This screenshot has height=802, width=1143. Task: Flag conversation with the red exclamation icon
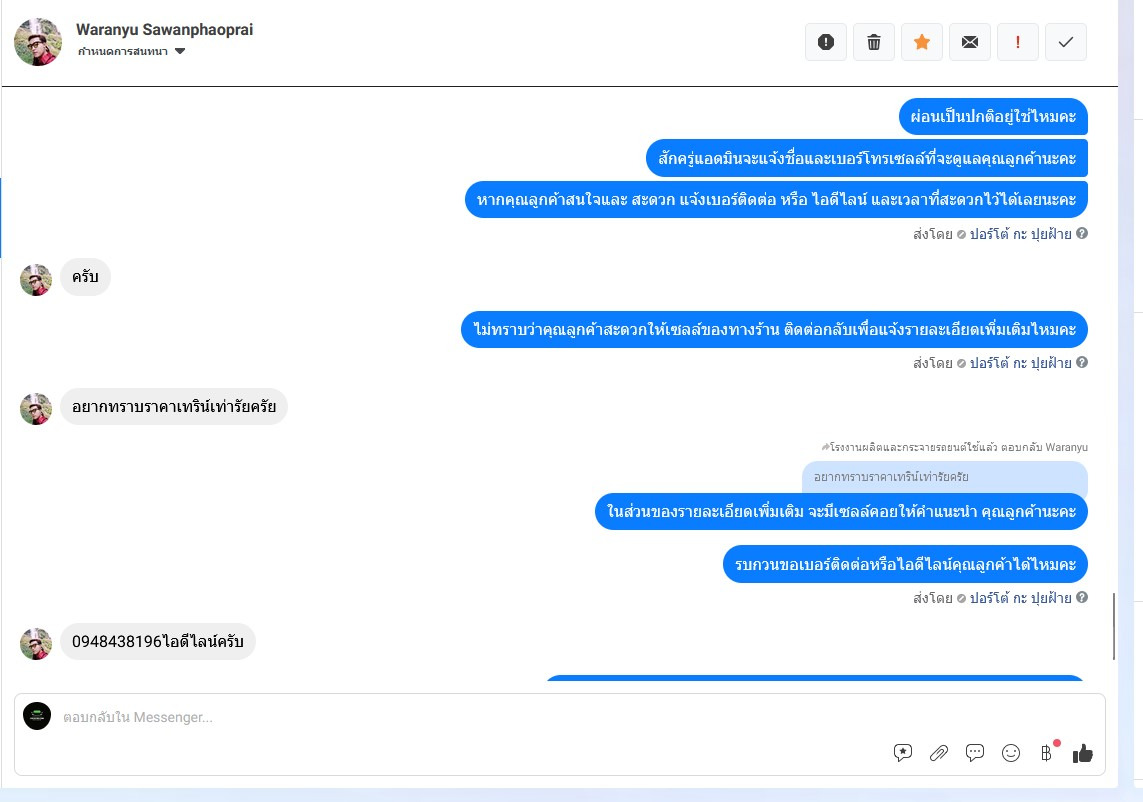click(x=1018, y=42)
